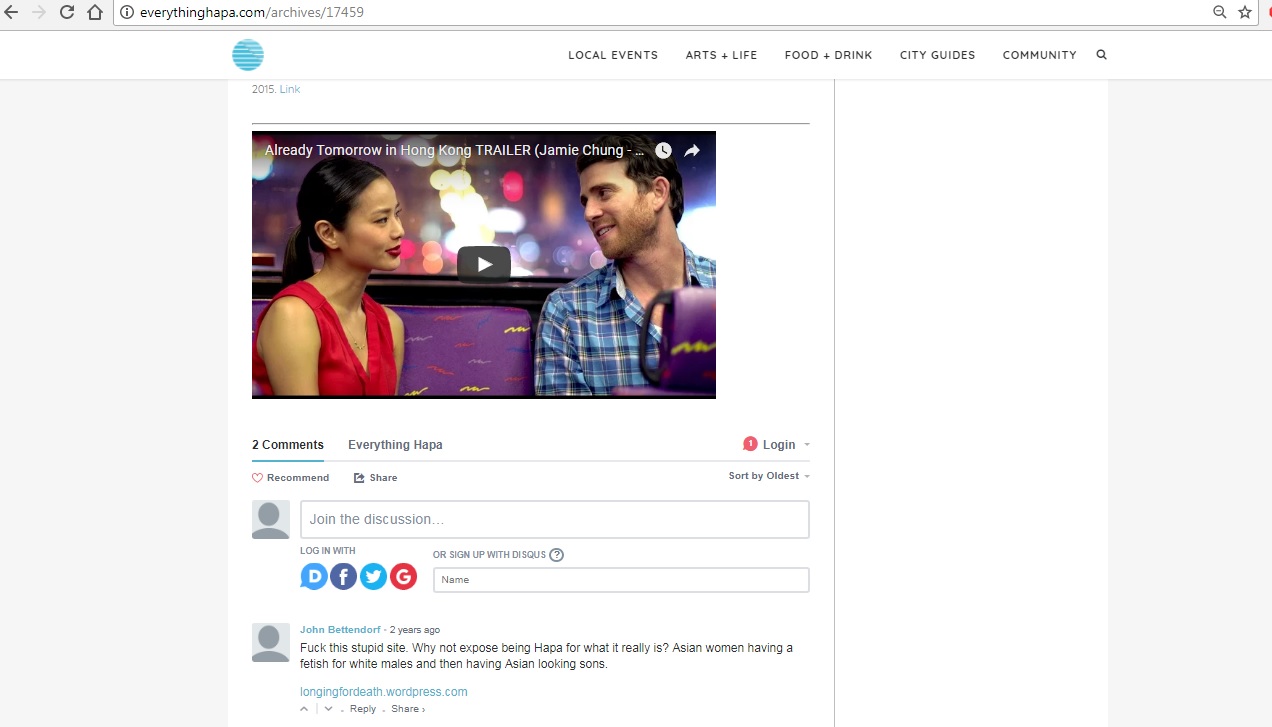This screenshot has width=1272, height=727.
Task: Select the 2 Comments tab
Action: pyautogui.click(x=288, y=445)
